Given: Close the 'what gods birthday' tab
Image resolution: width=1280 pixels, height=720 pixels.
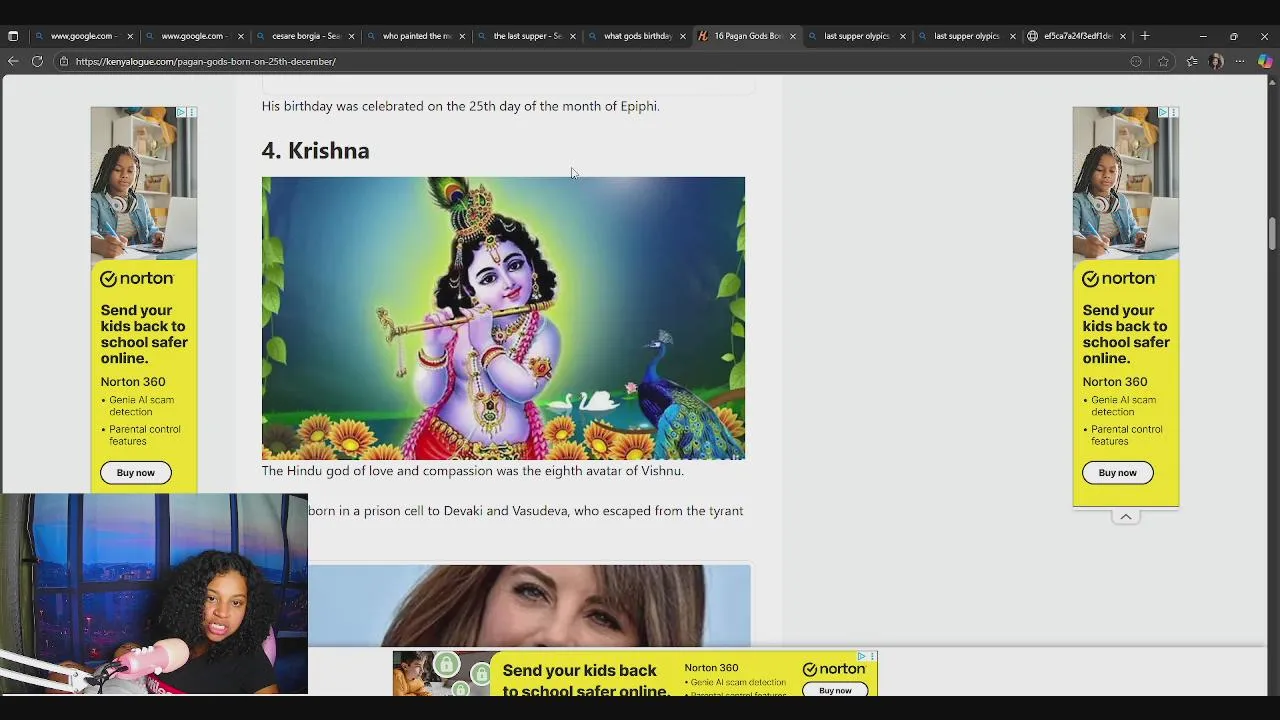Looking at the screenshot, I should [683, 36].
